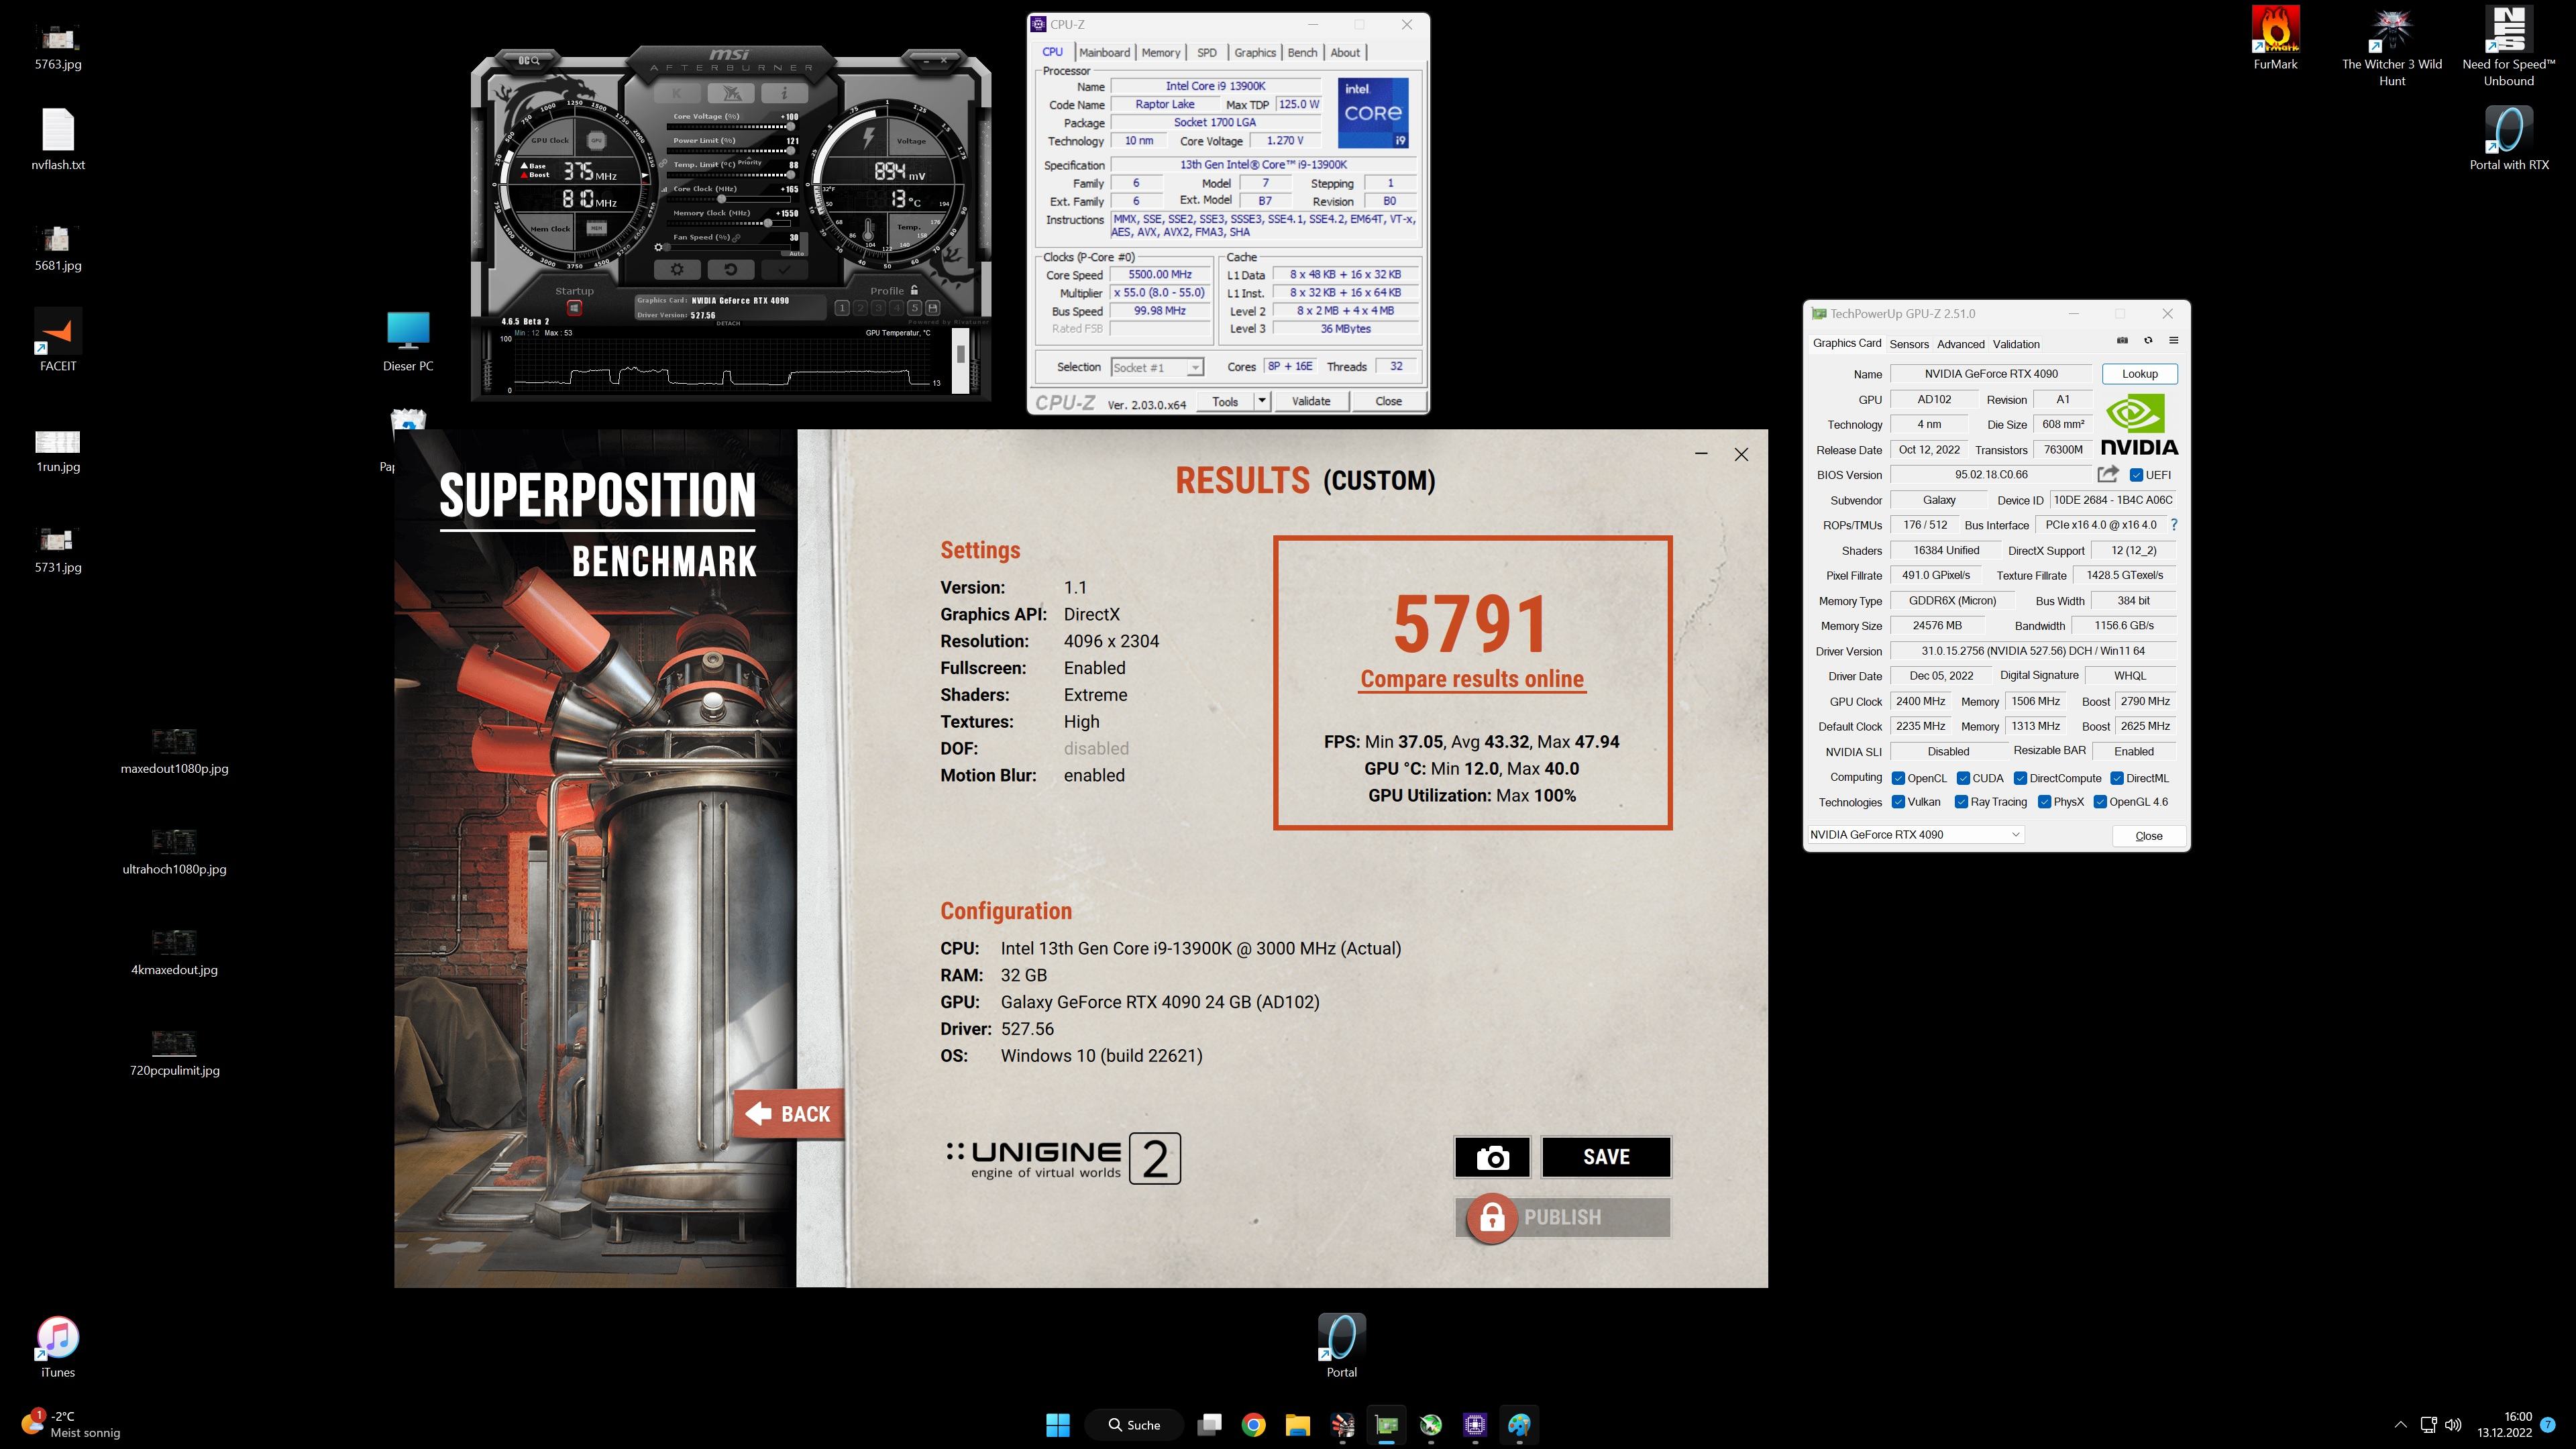Open the Mainboard tab in CPU-Z
The image size is (2576, 1449).
1104,53
